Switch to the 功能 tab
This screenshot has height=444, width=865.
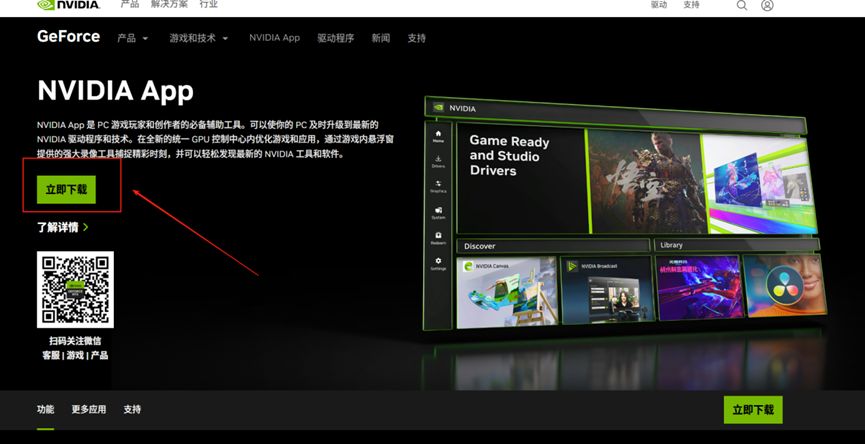click(45, 409)
